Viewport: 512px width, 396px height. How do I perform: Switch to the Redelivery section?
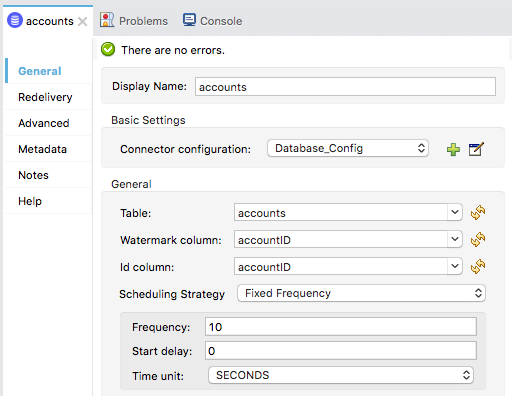tap(45, 97)
